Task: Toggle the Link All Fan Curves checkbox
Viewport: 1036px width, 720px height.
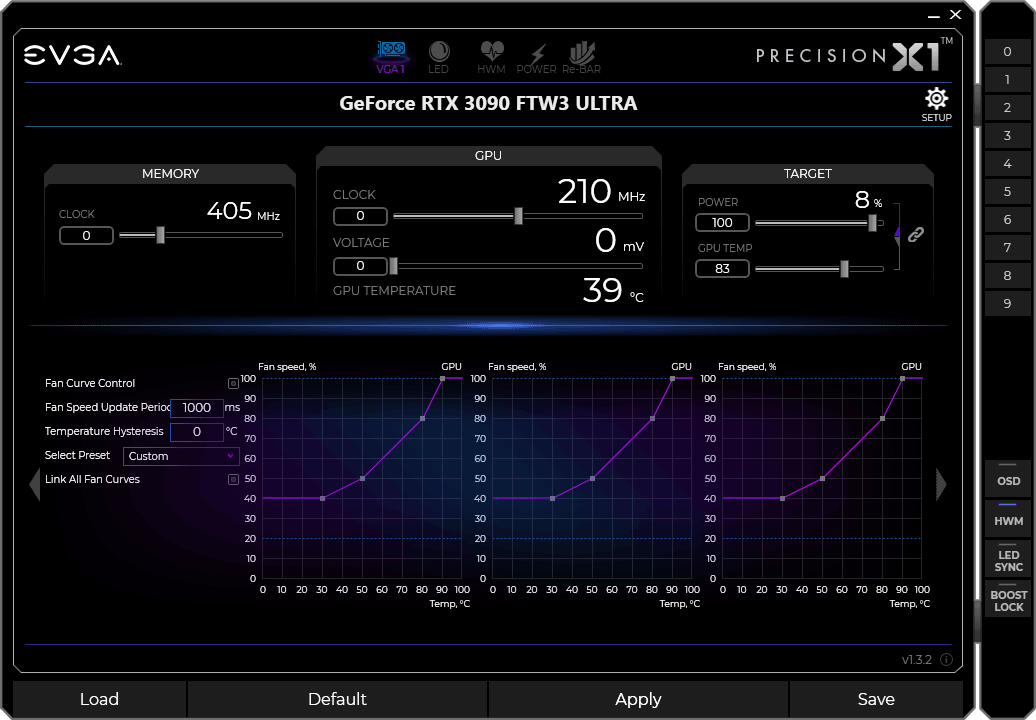Action: click(234, 479)
